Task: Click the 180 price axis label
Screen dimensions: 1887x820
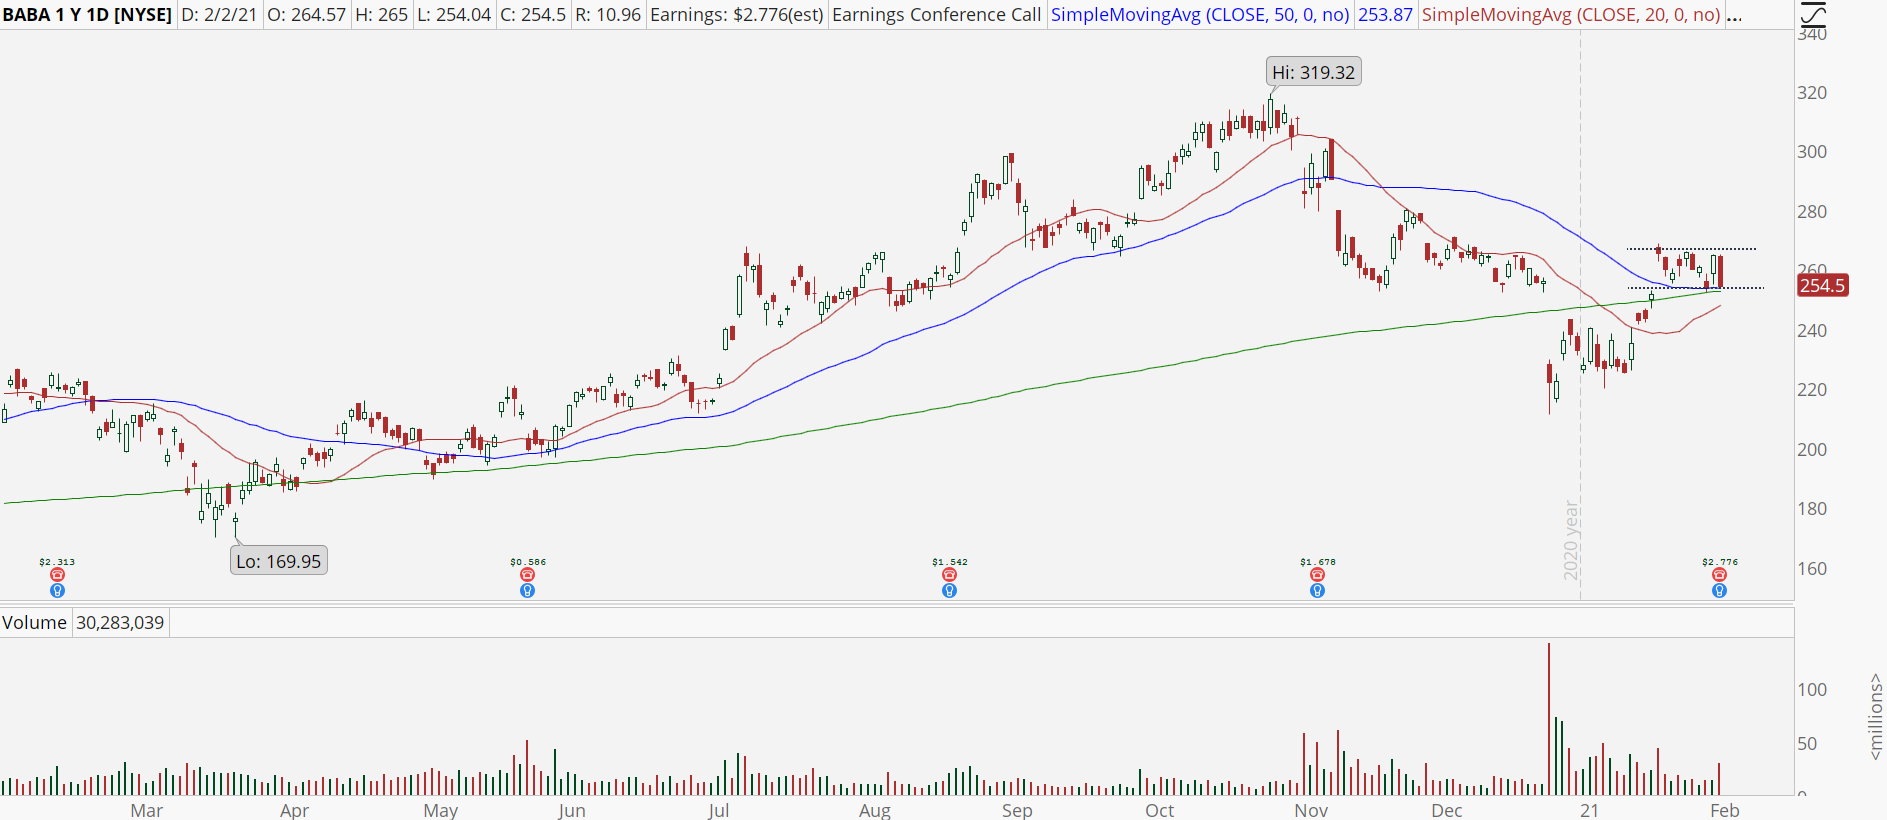Action: (x=1812, y=509)
